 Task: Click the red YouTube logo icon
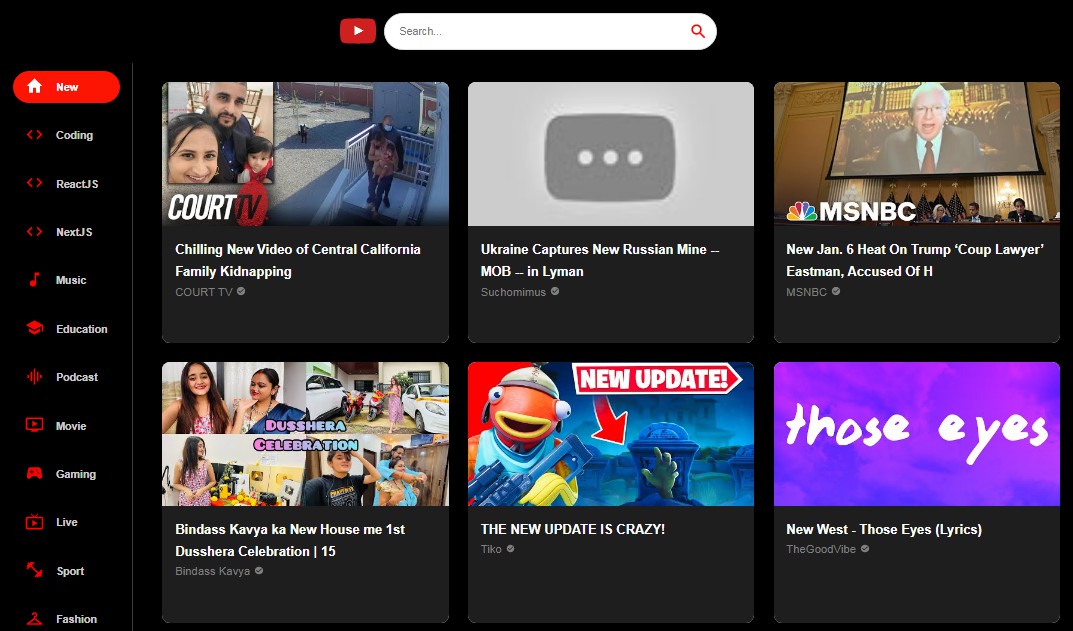click(357, 31)
